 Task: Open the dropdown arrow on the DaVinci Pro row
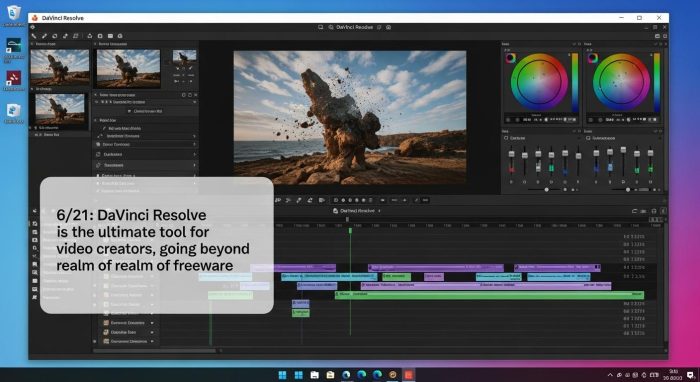[194, 102]
